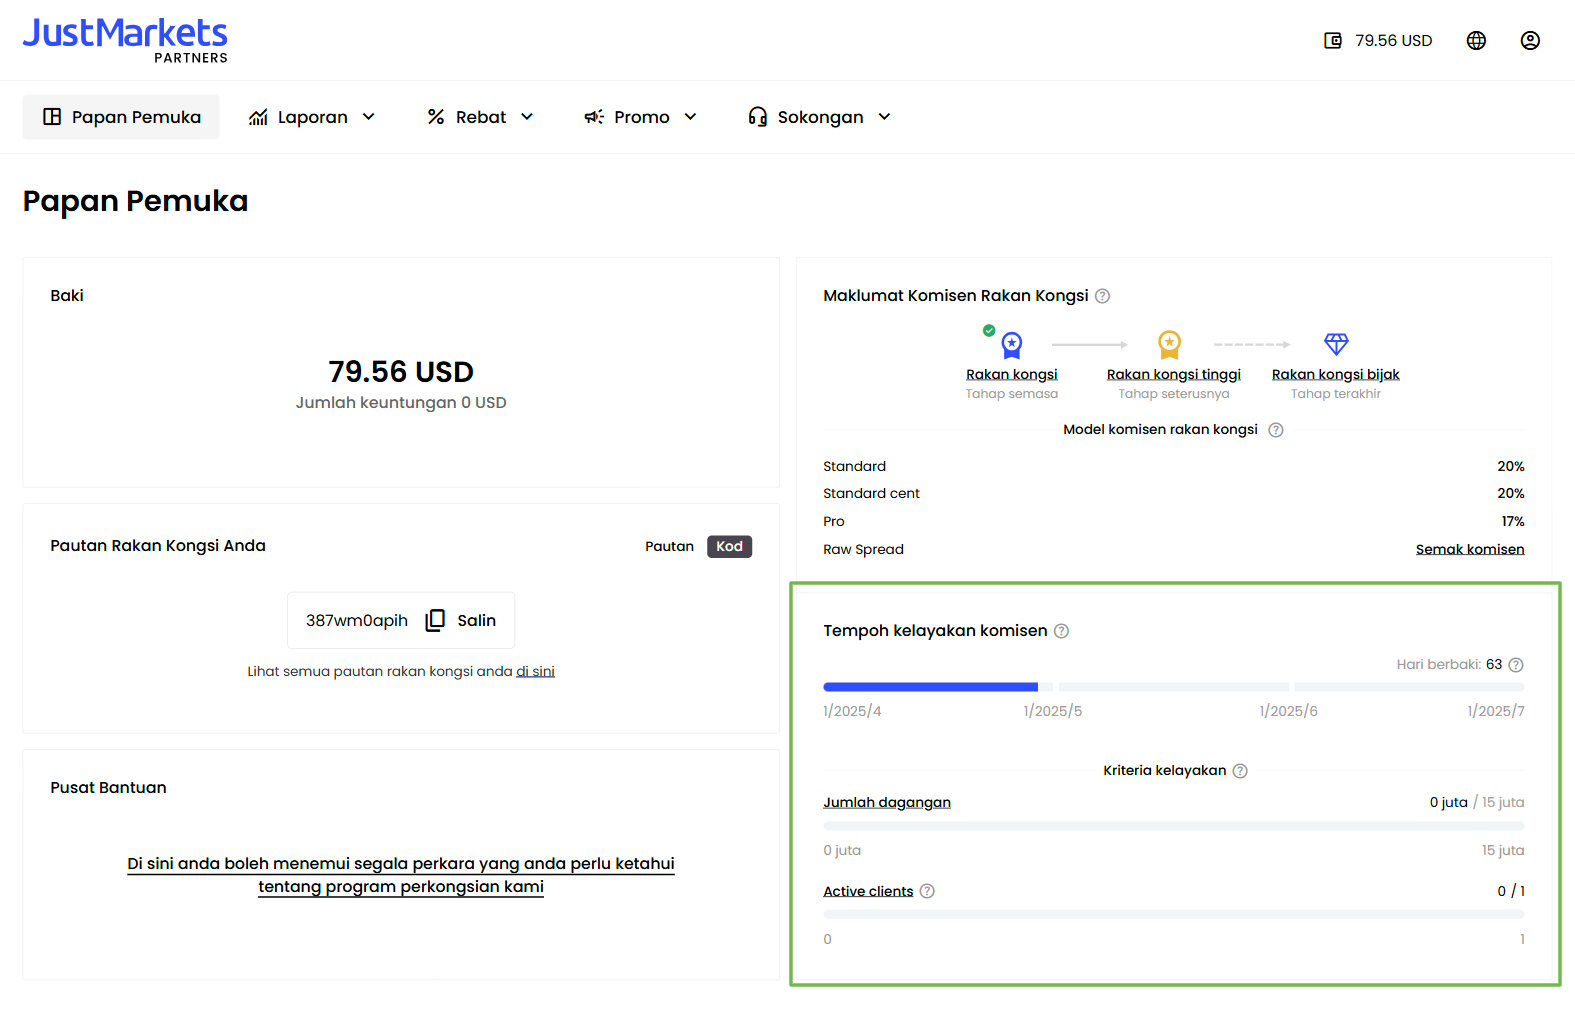Click the Standard cent commission row
The width and height of the screenshot is (1575, 1012).
pyautogui.click(x=1174, y=493)
